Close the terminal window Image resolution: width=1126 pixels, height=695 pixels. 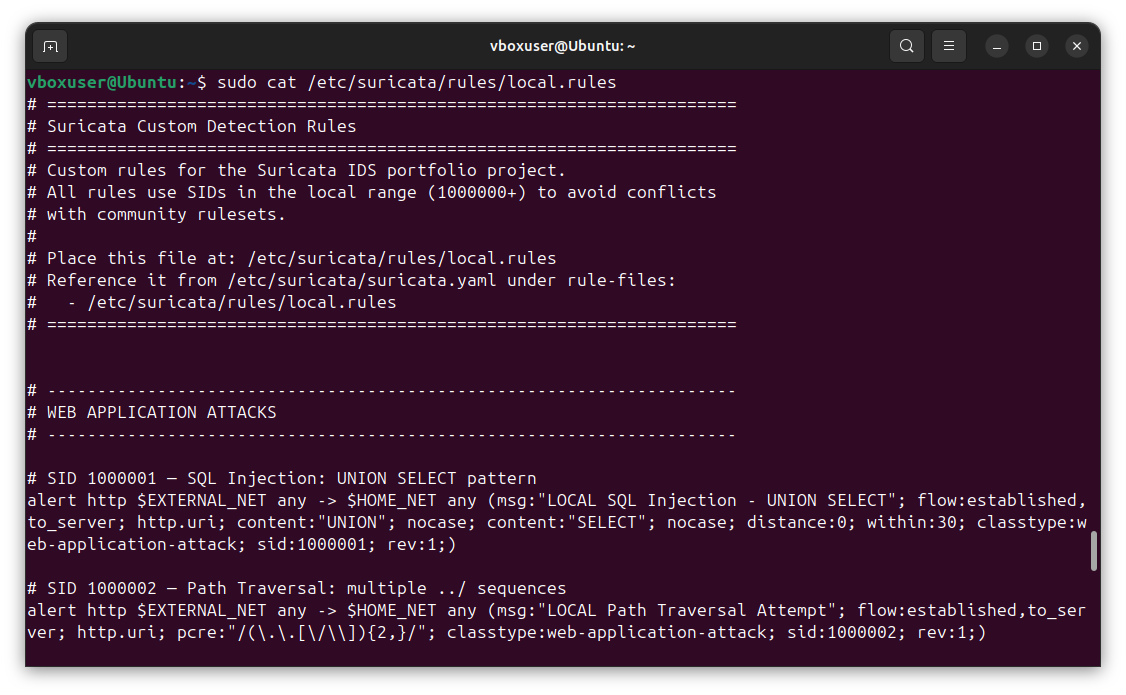[x=1076, y=46]
